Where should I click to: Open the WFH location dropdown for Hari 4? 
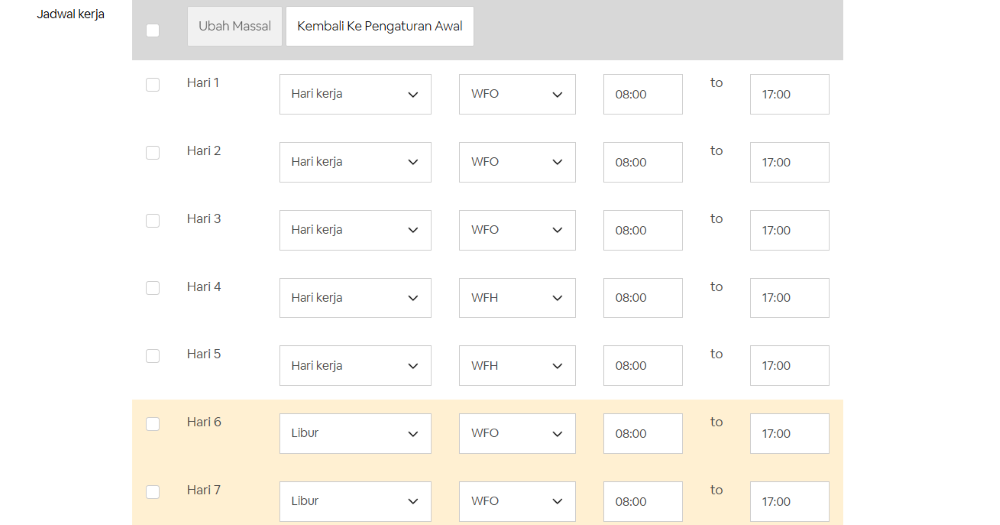(x=517, y=298)
